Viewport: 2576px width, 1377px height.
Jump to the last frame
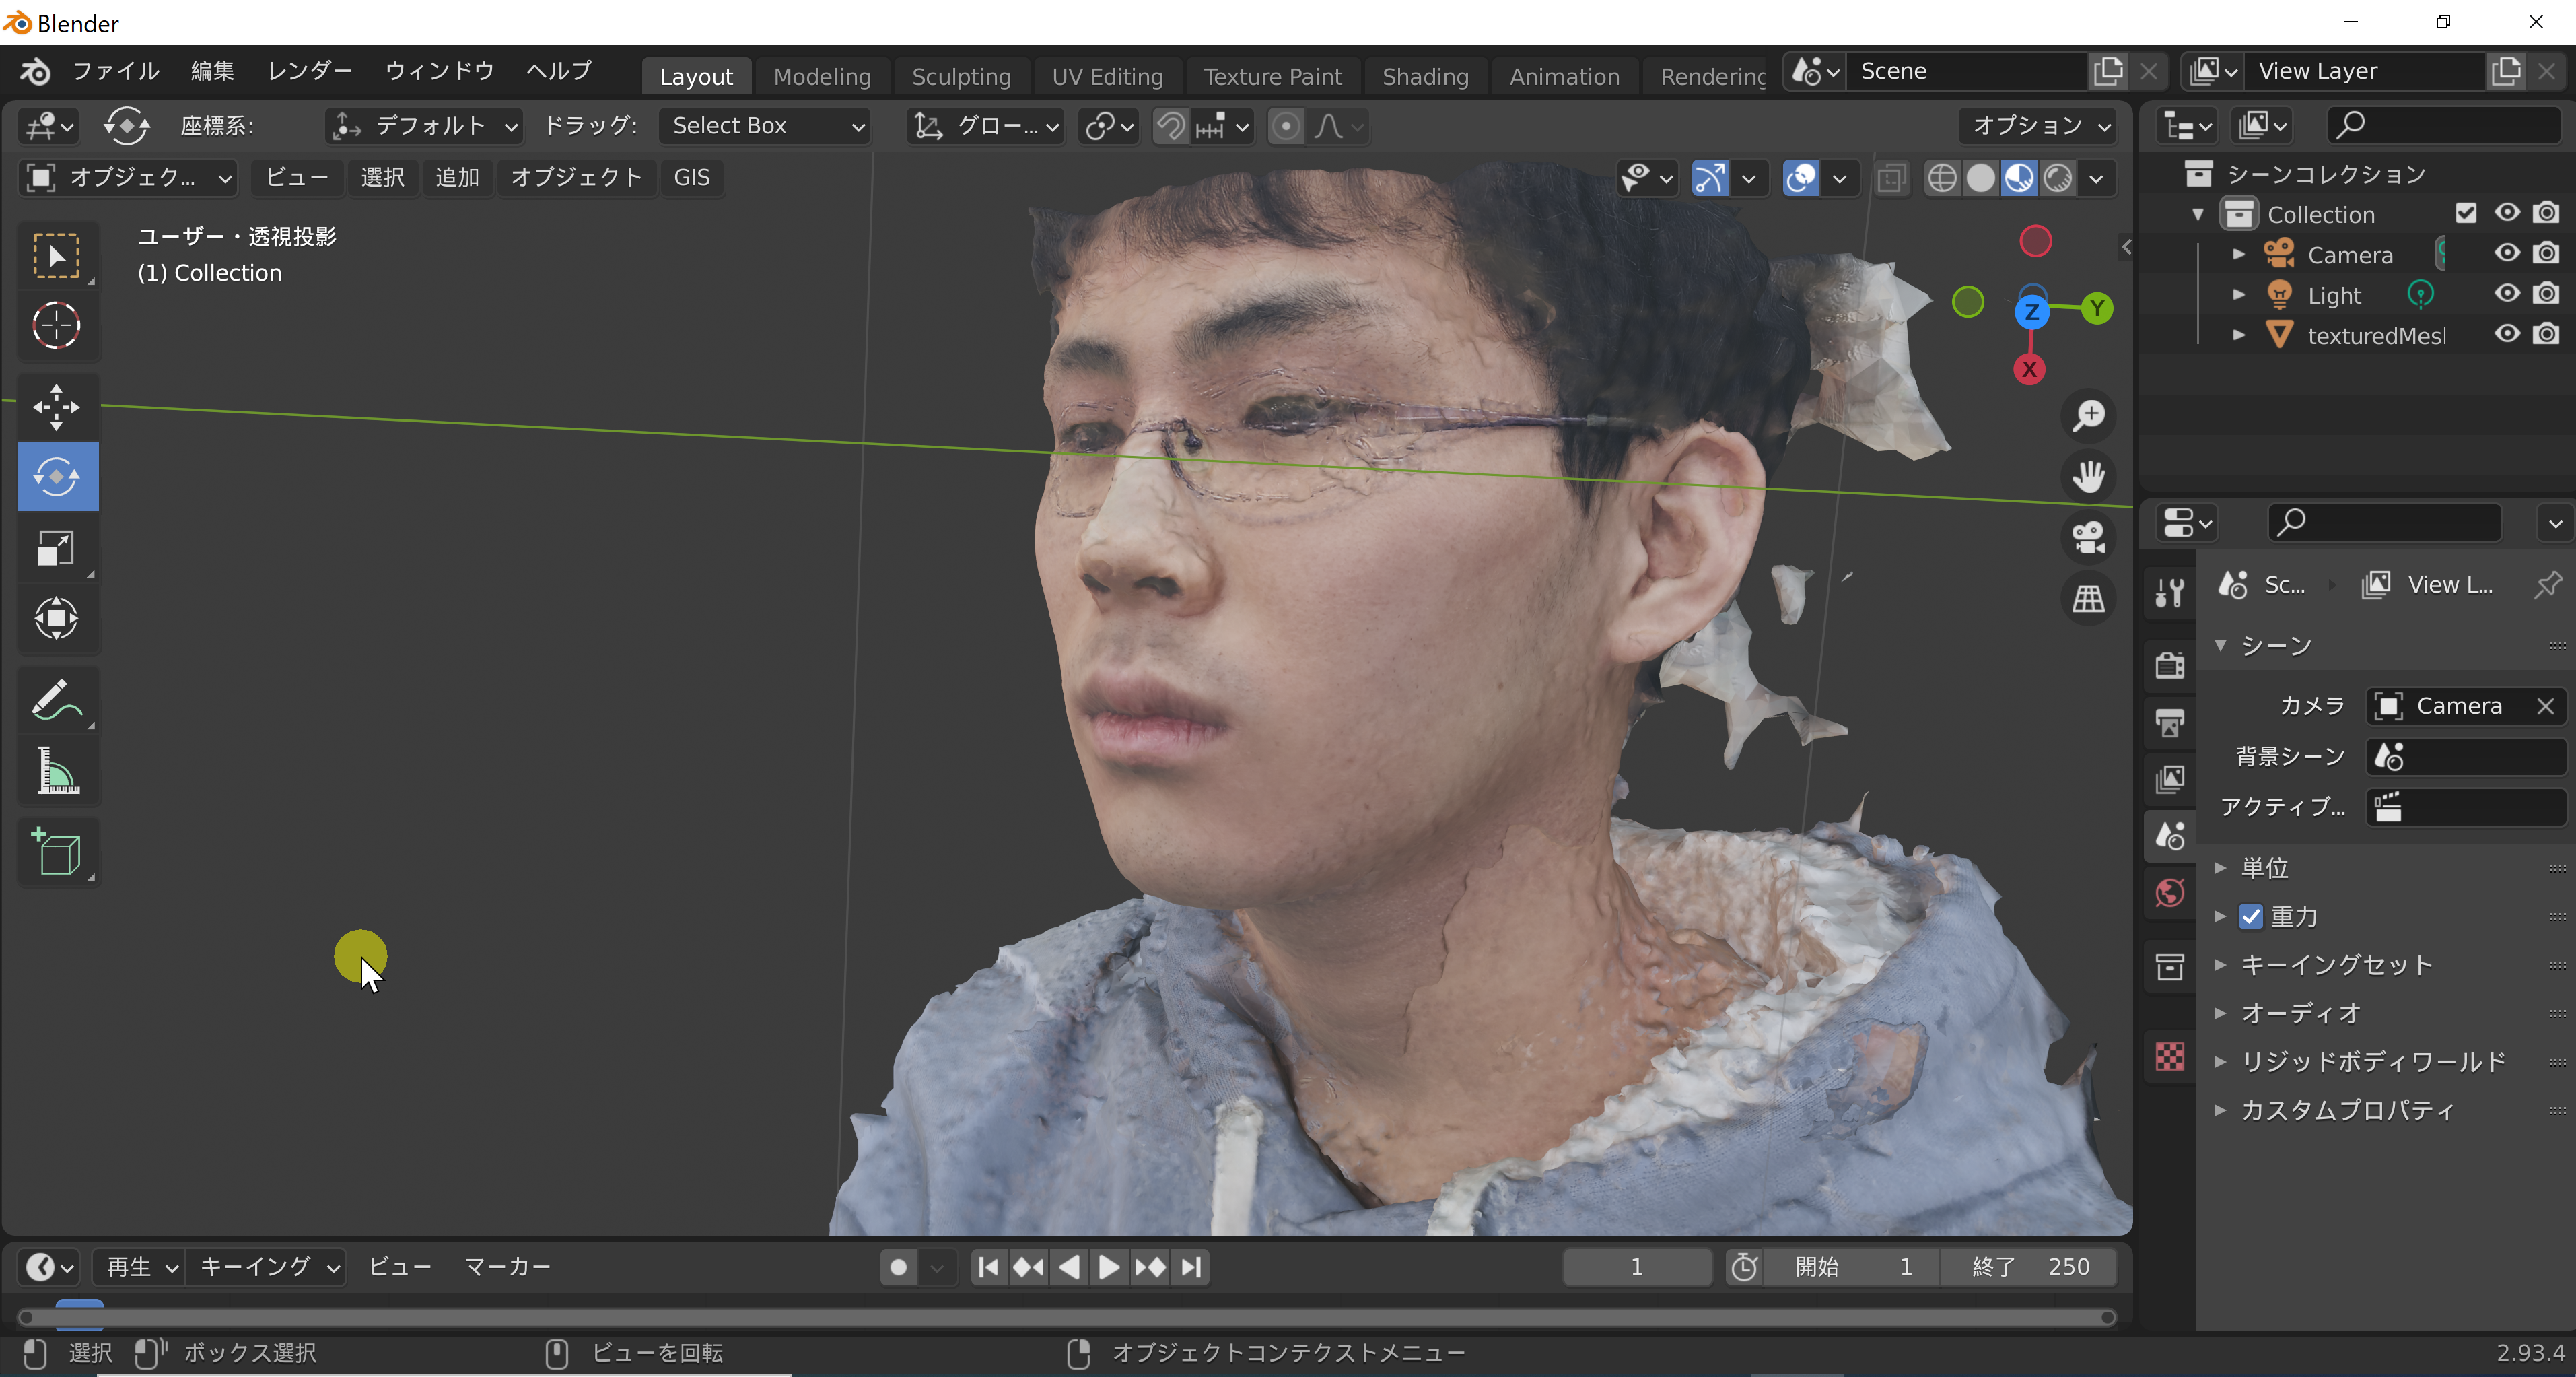tap(1191, 1267)
